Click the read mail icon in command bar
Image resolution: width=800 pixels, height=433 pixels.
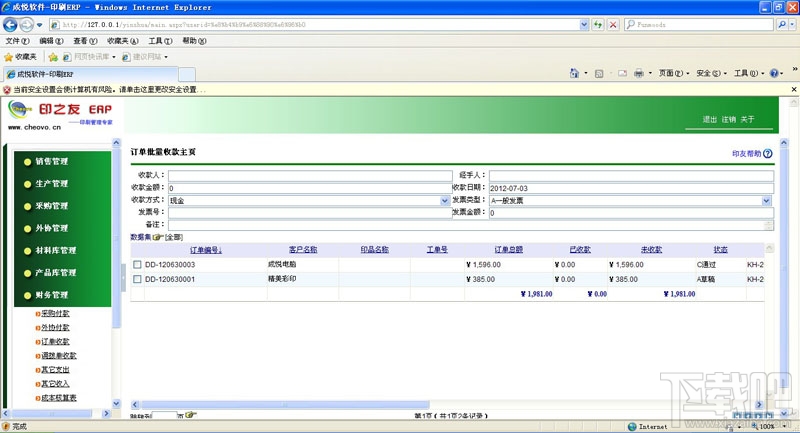coord(622,73)
